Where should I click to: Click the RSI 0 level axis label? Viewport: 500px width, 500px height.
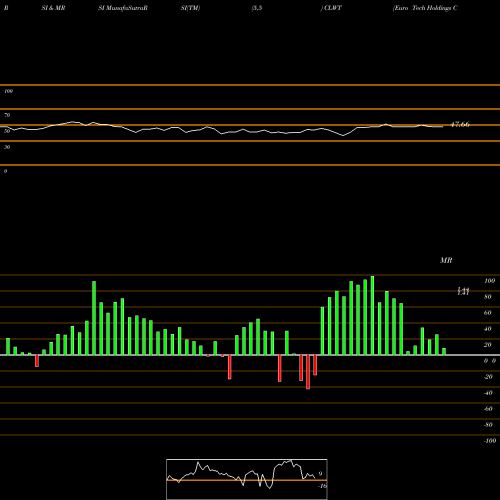5,171
